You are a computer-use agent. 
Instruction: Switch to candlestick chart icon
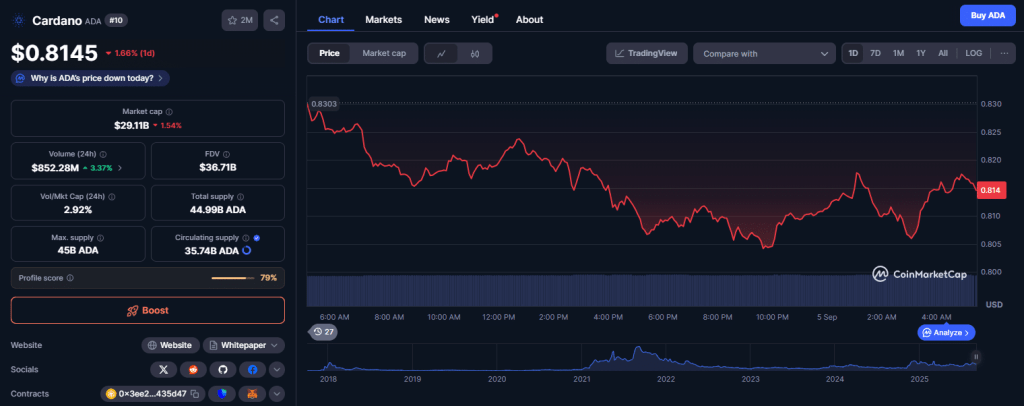(x=475, y=54)
